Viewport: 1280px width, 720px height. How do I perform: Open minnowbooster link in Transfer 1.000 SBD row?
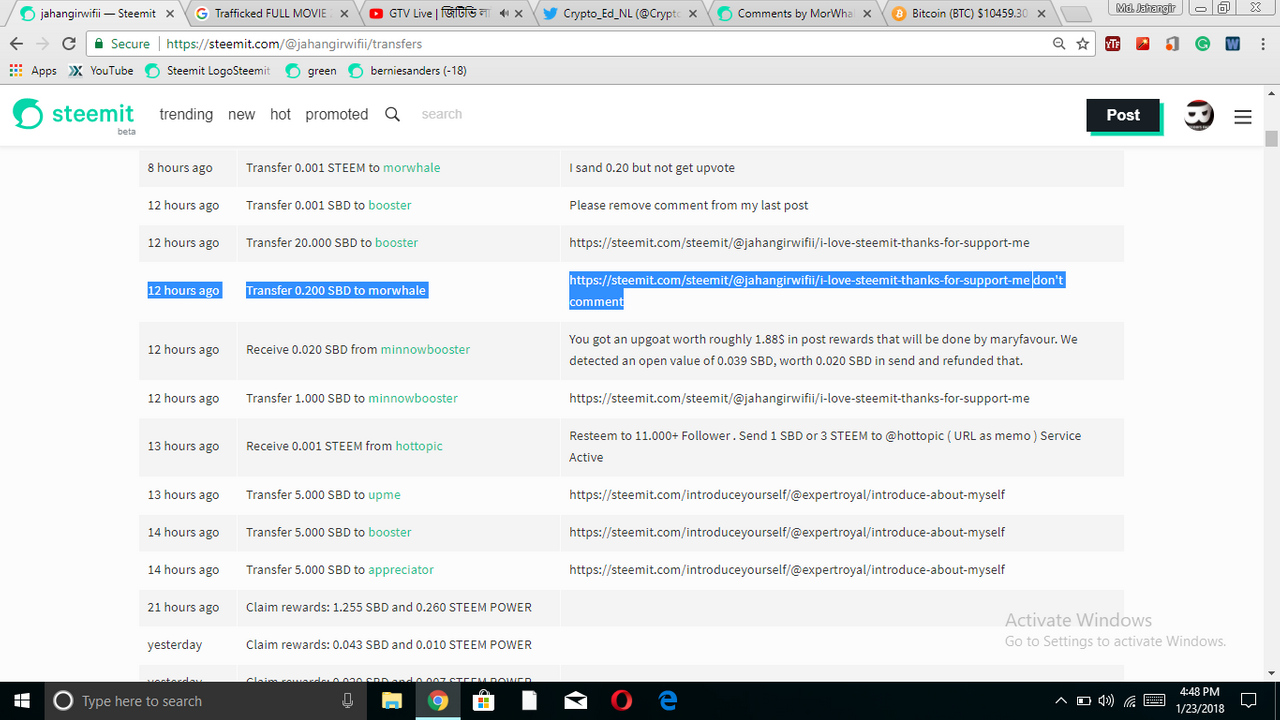point(413,398)
